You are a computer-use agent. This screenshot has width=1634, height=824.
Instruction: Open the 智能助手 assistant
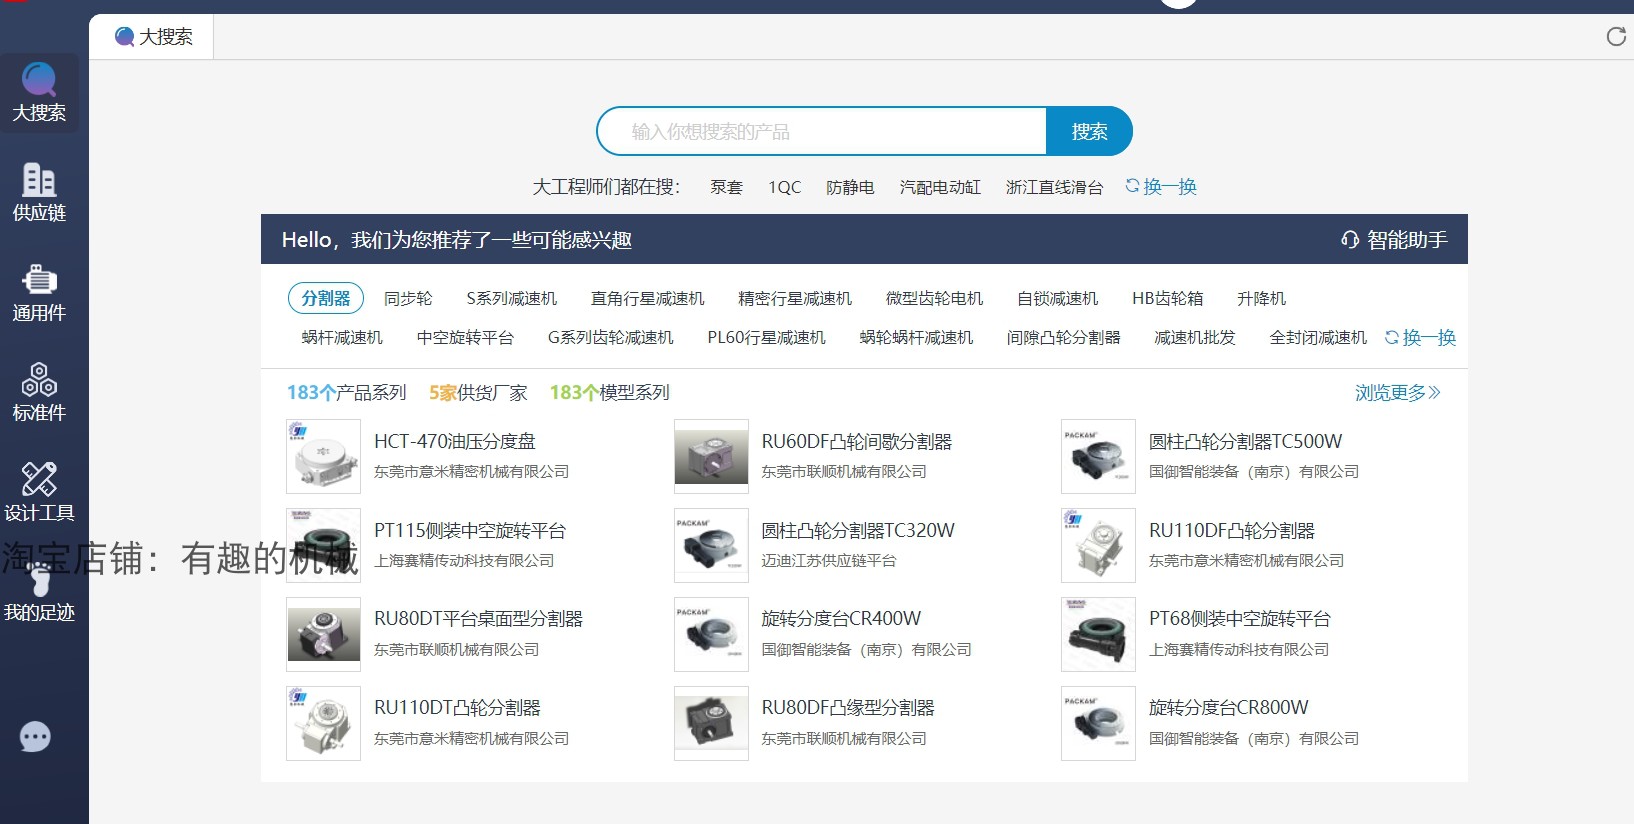1394,240
